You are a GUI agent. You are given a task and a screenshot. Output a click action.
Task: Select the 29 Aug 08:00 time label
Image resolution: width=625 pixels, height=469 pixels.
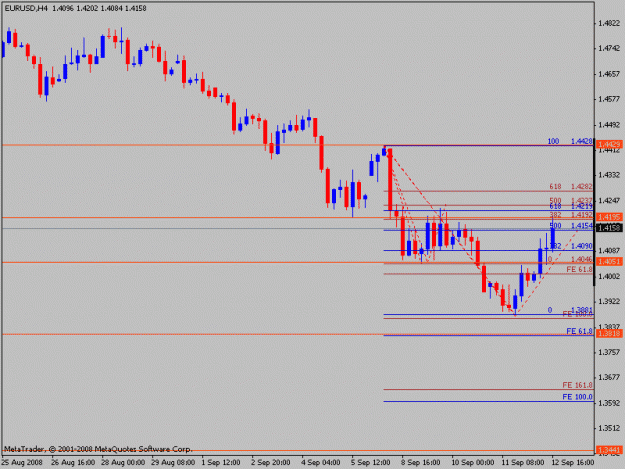click(x=173, y=462)
